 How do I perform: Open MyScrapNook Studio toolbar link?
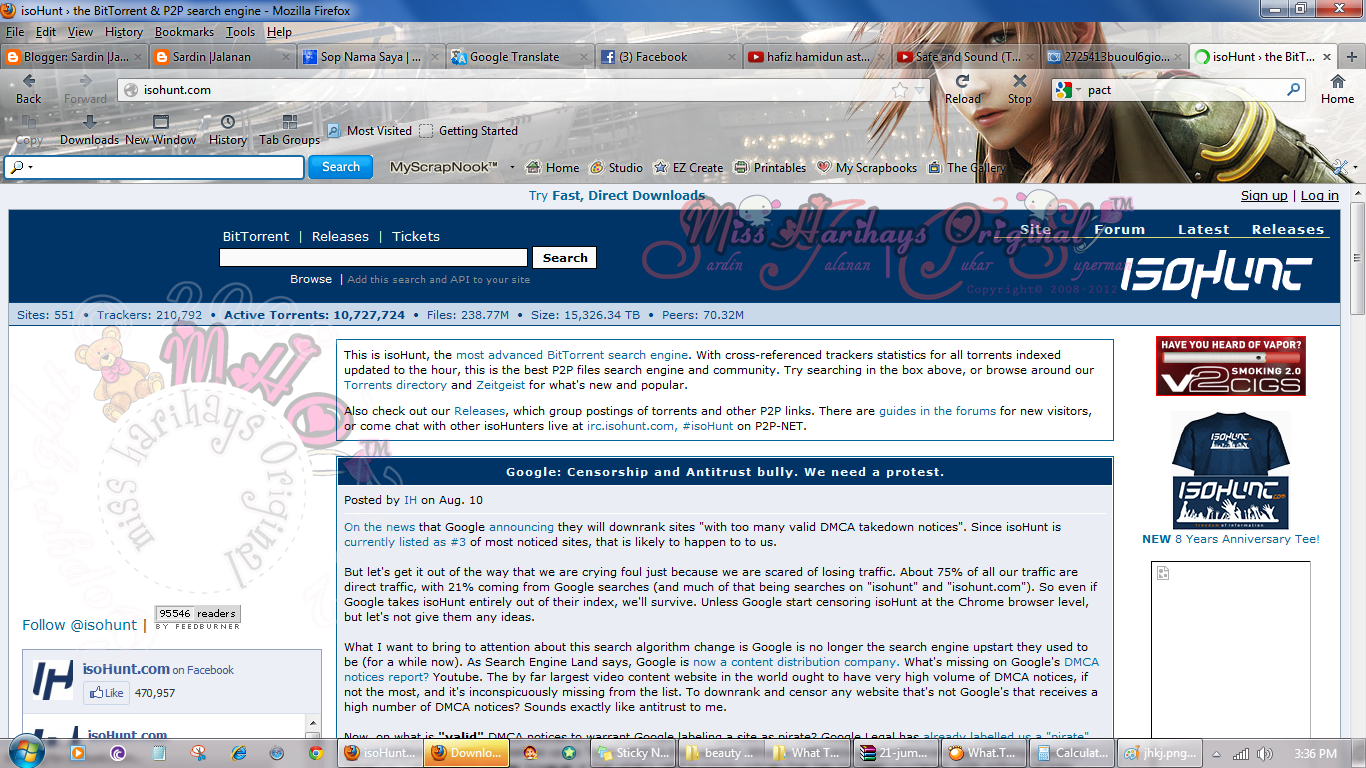click(616, 168)
